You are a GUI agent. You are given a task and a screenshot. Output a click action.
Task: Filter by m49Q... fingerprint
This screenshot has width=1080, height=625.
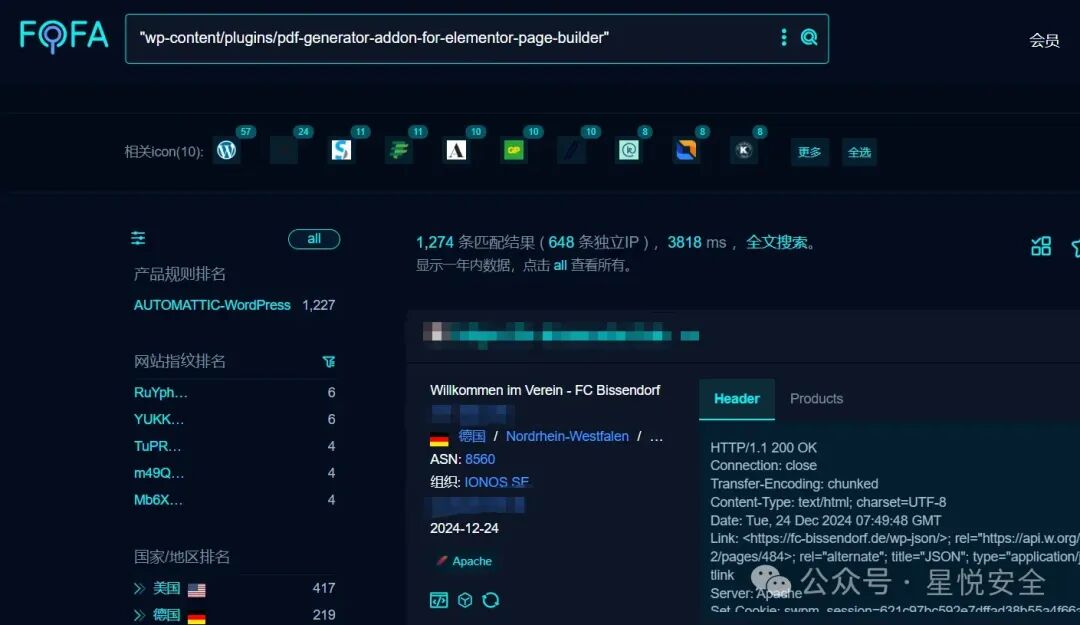coord(158,473)
